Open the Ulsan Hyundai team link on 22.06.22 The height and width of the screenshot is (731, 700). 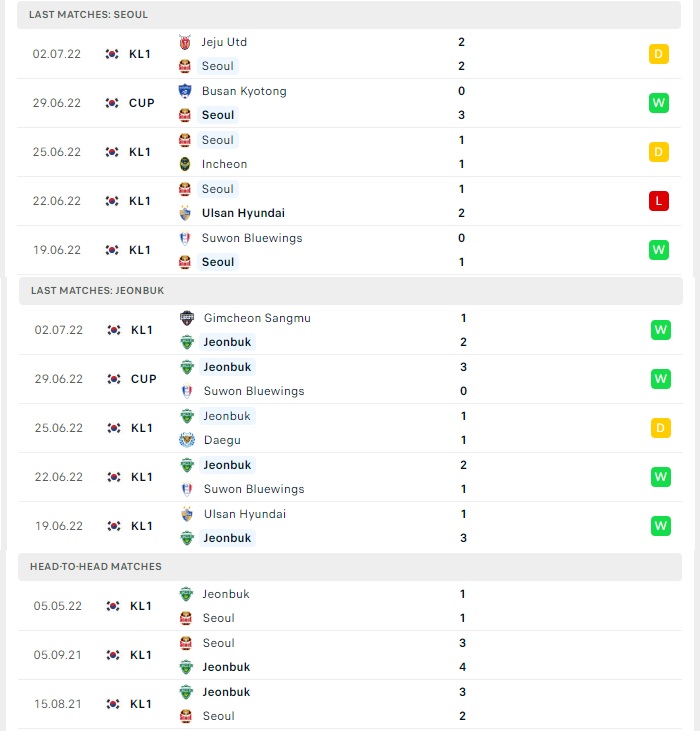(x=243, y=213)
